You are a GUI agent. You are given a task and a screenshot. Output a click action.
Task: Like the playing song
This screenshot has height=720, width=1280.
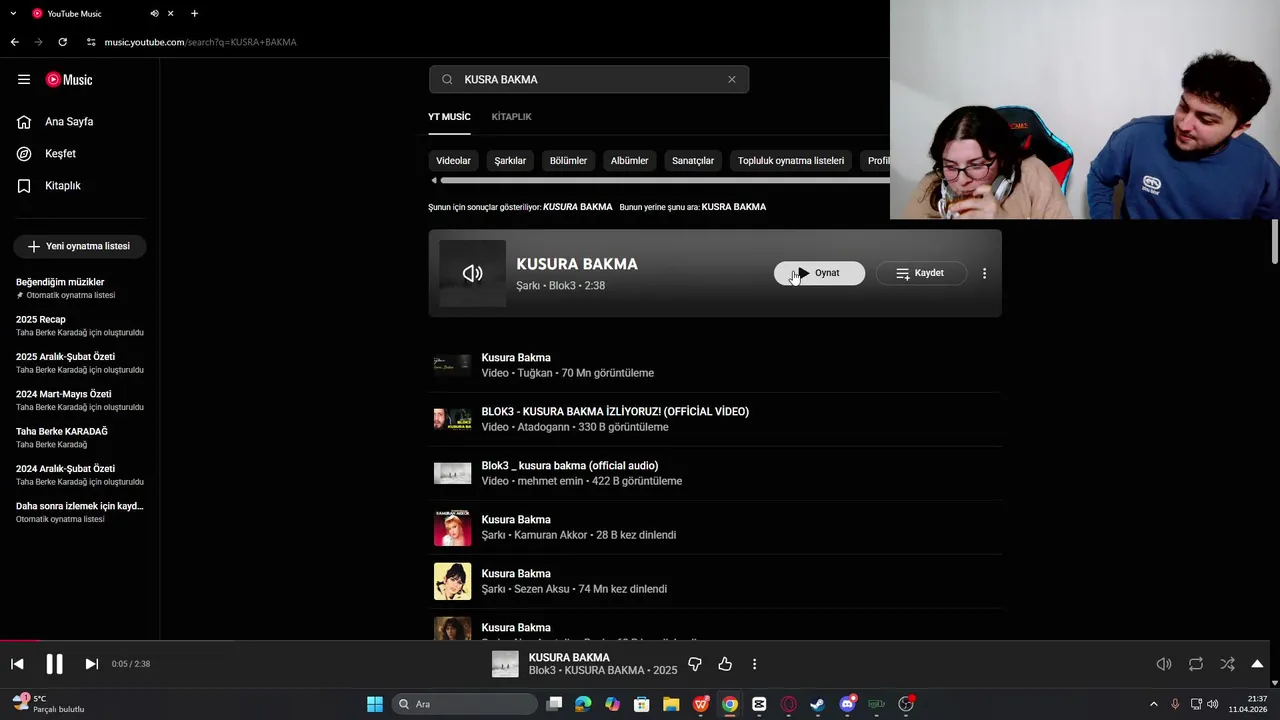(x=725, y=664)
